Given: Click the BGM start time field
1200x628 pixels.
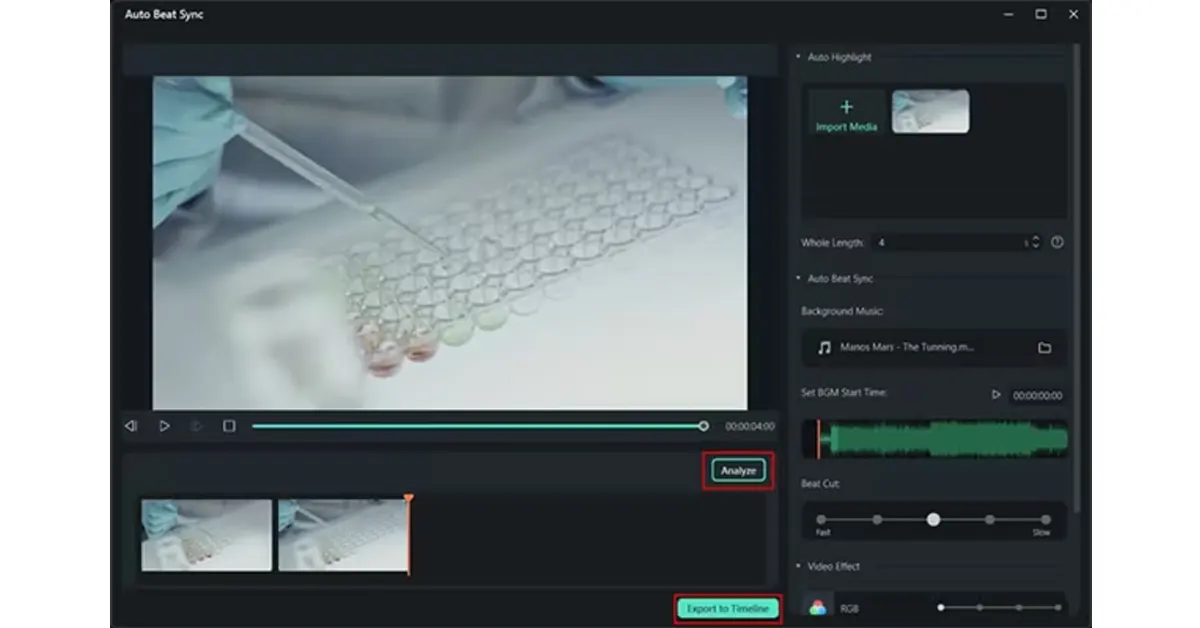Looking at the screenshot, I should tap(1037, 396).
